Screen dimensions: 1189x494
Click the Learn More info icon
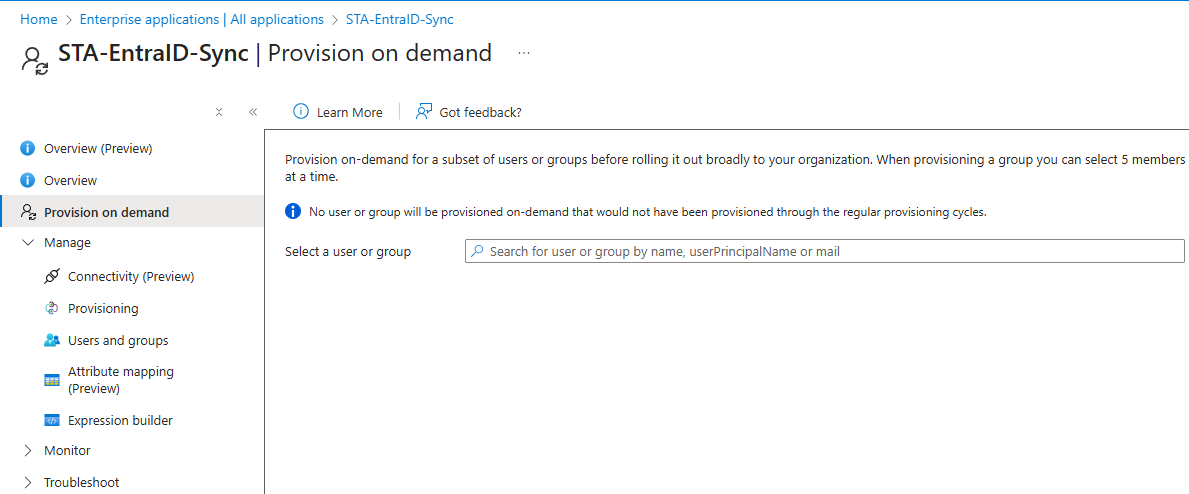(x=300, y=112)
